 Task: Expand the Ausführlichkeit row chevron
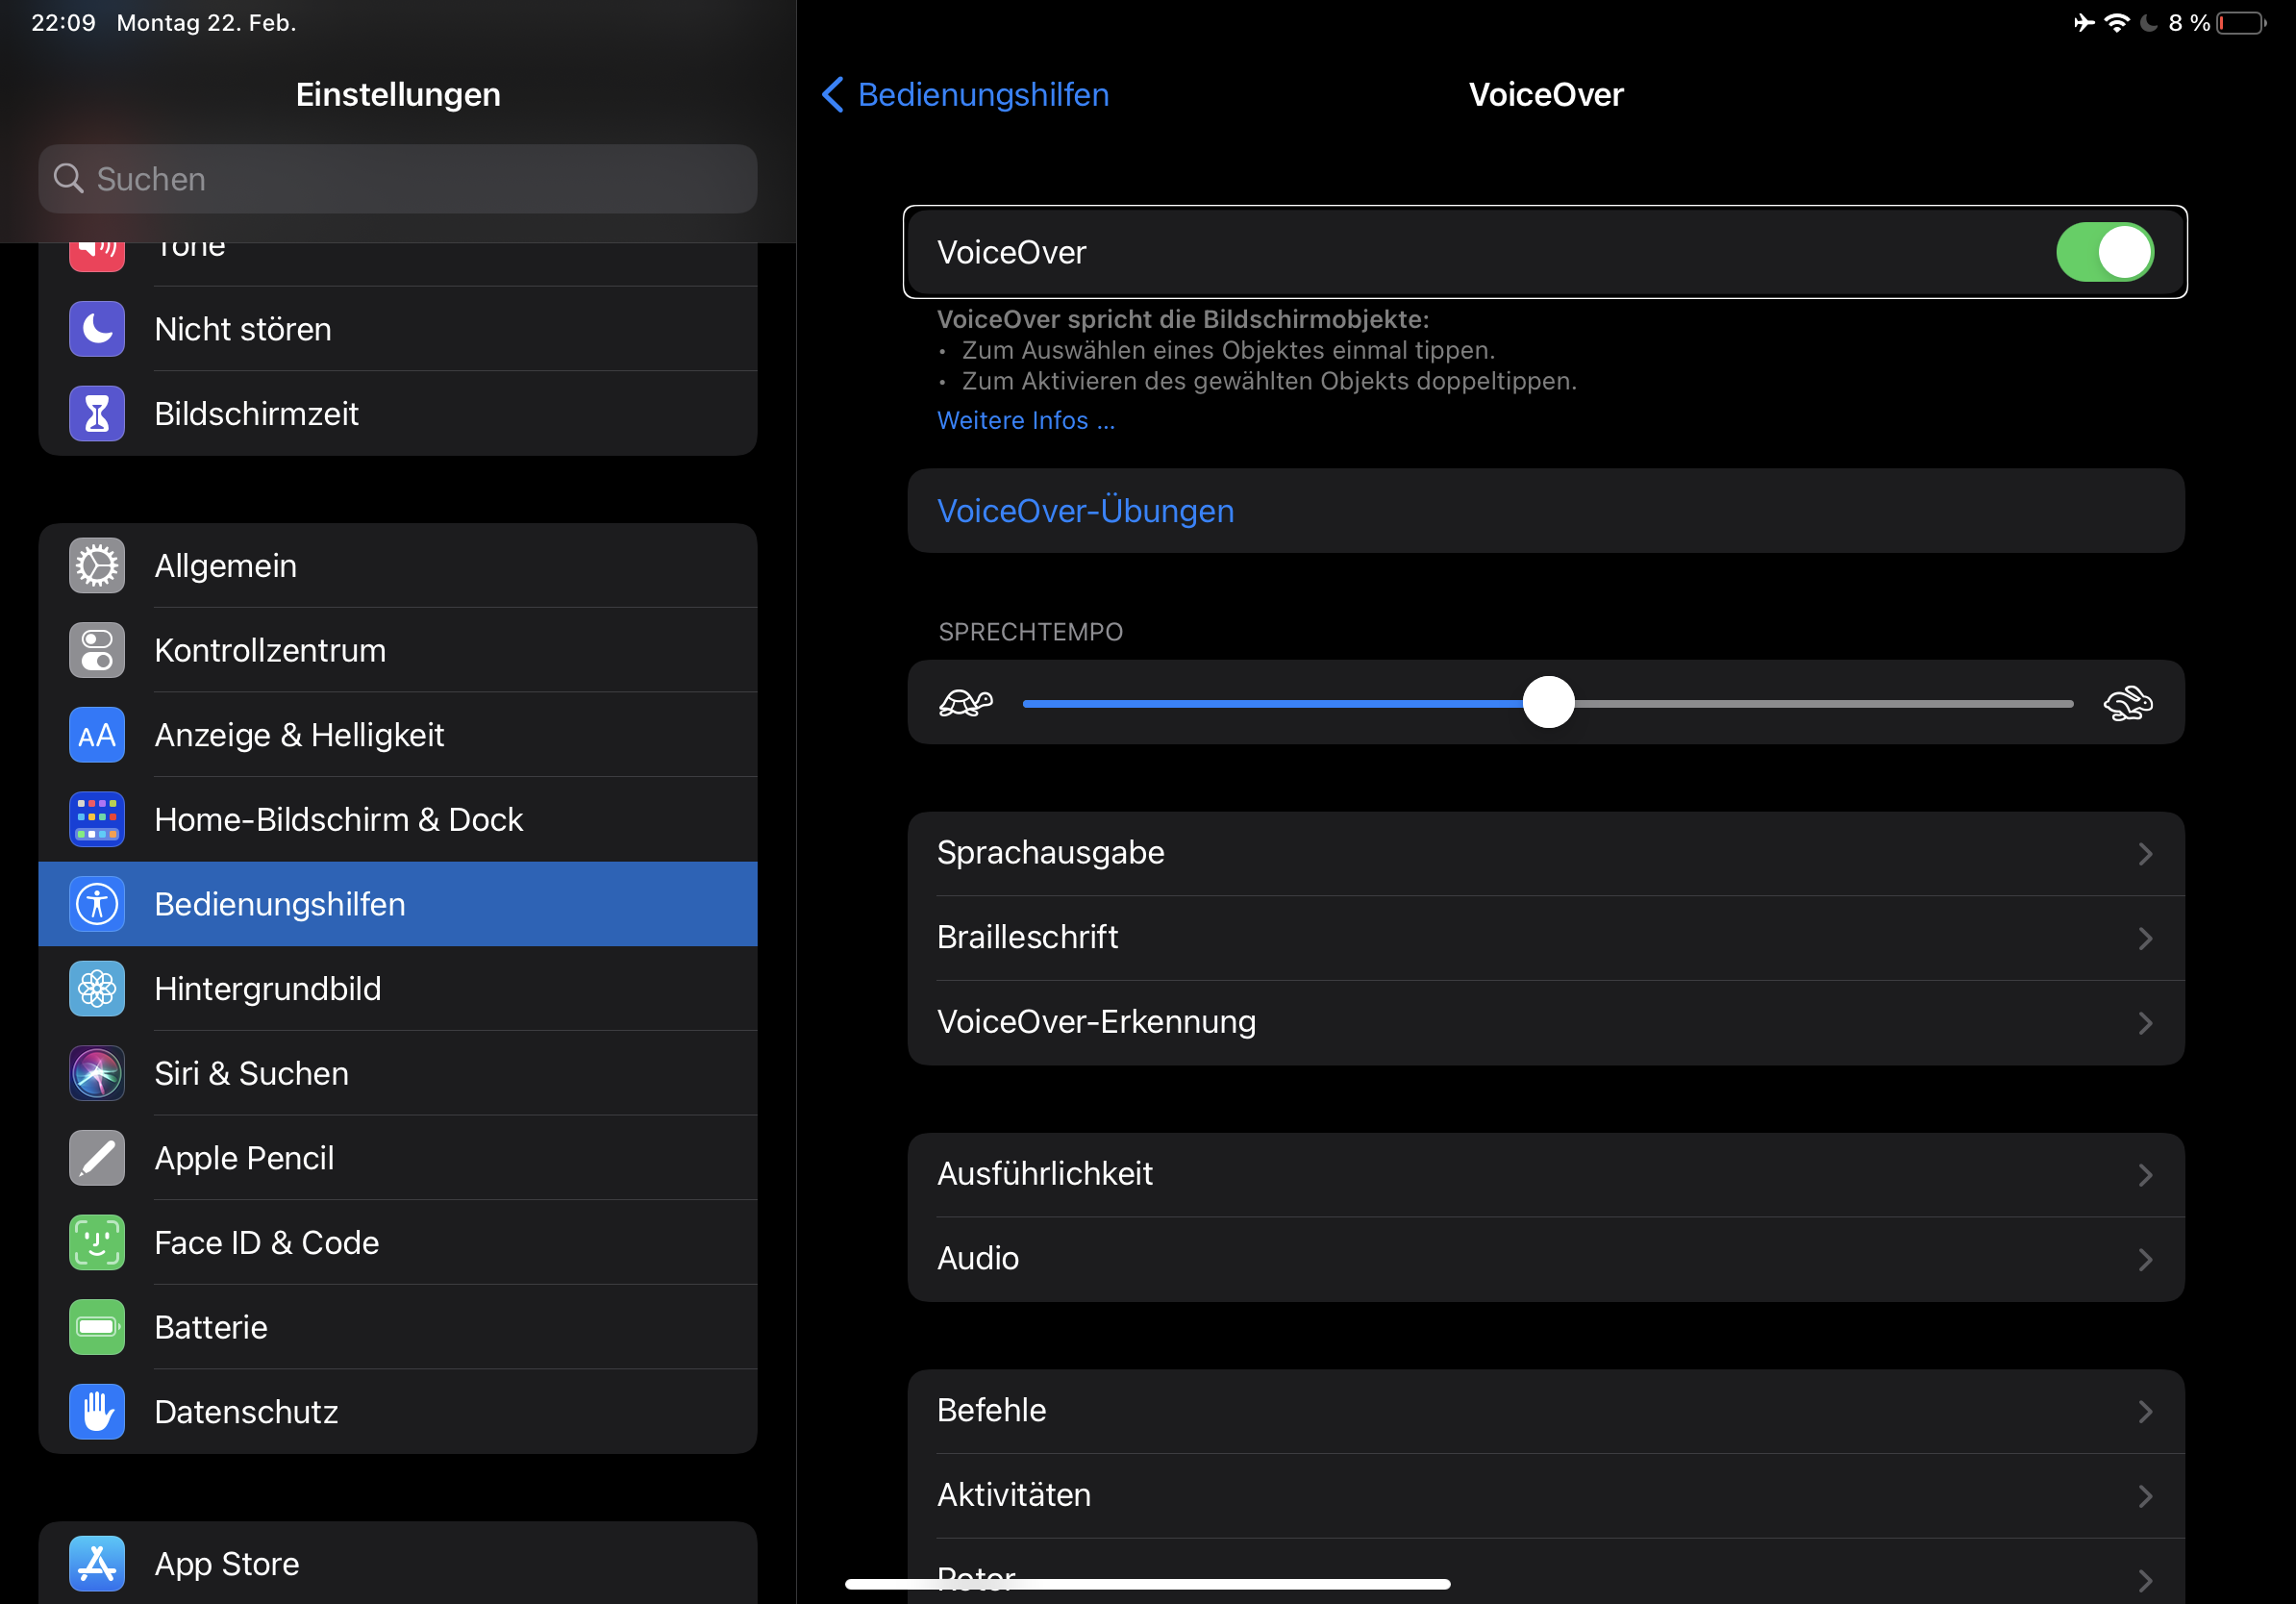pyautogui.click(x=2144, y=1174)
